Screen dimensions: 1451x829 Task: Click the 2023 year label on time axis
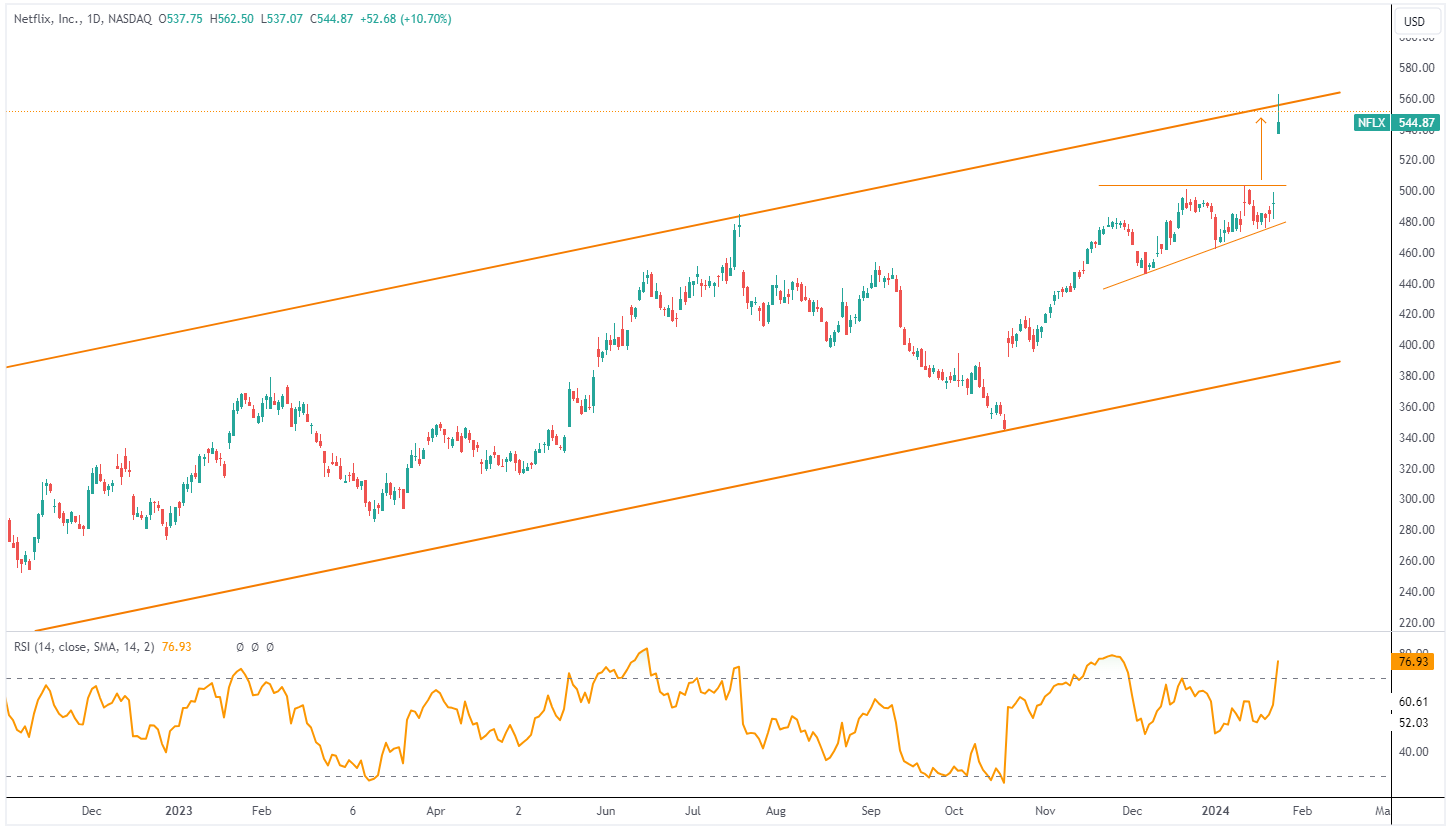[x=179, y=810]
